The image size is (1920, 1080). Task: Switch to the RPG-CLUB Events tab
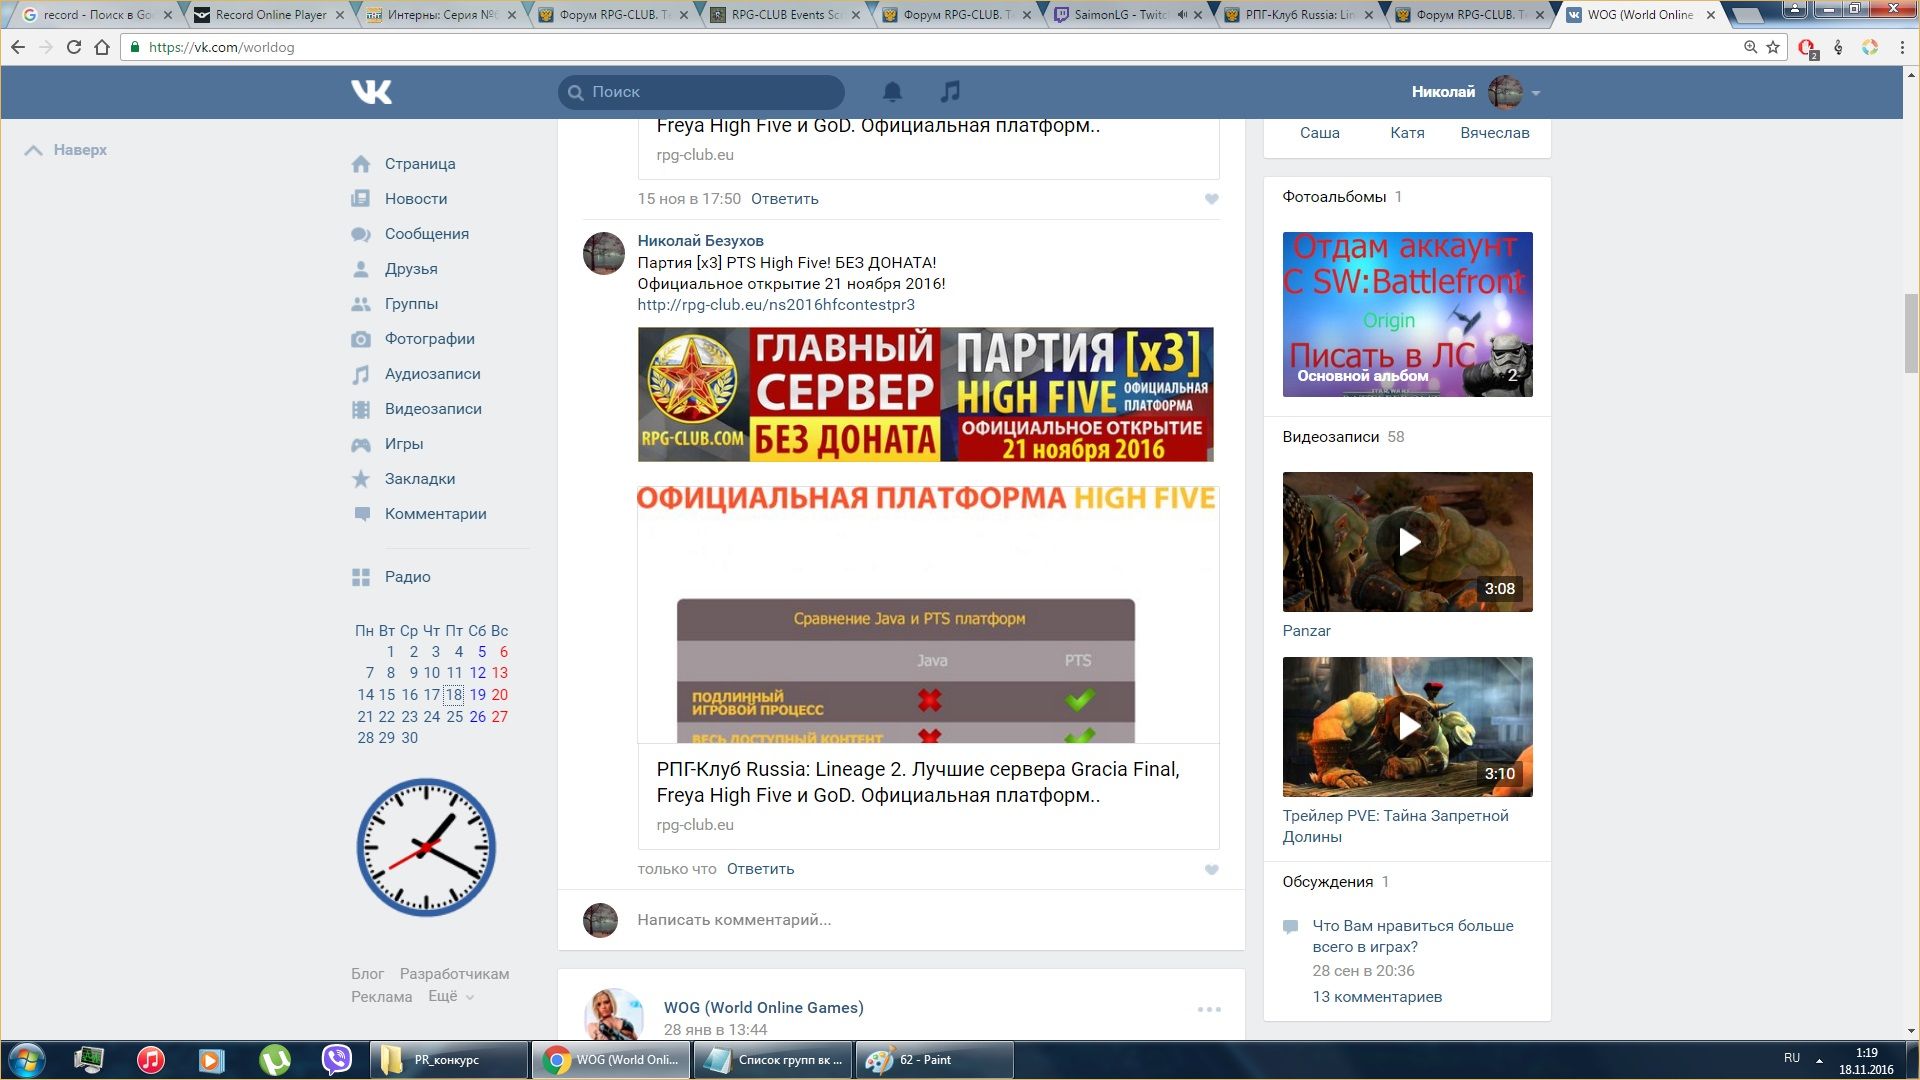[x=786, y=15]
